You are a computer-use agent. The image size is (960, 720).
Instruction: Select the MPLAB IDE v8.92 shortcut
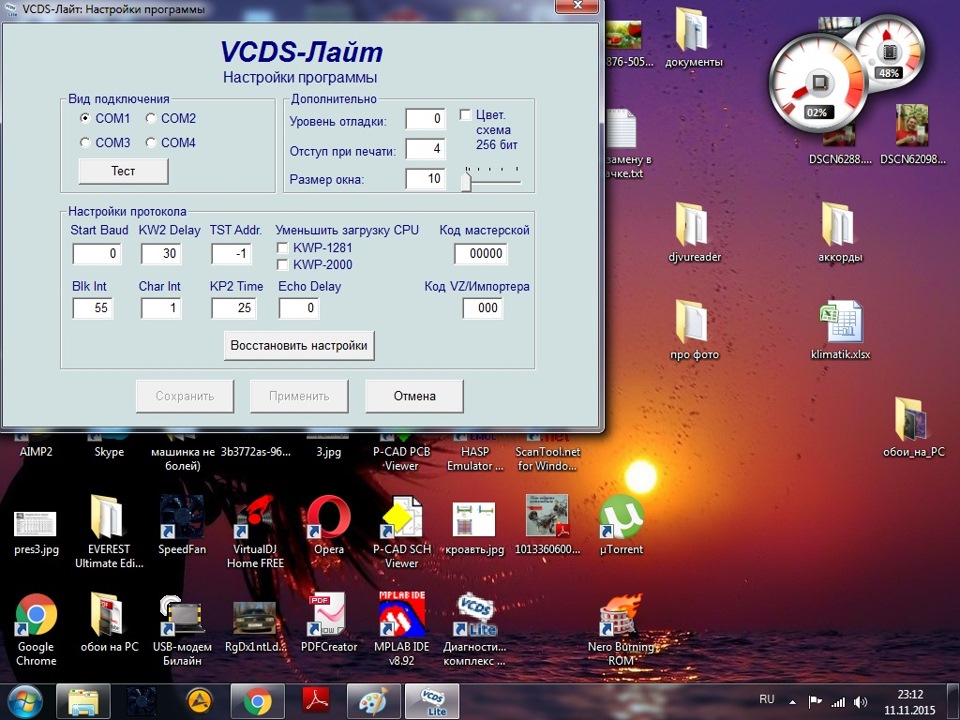(x=402, y=630)
